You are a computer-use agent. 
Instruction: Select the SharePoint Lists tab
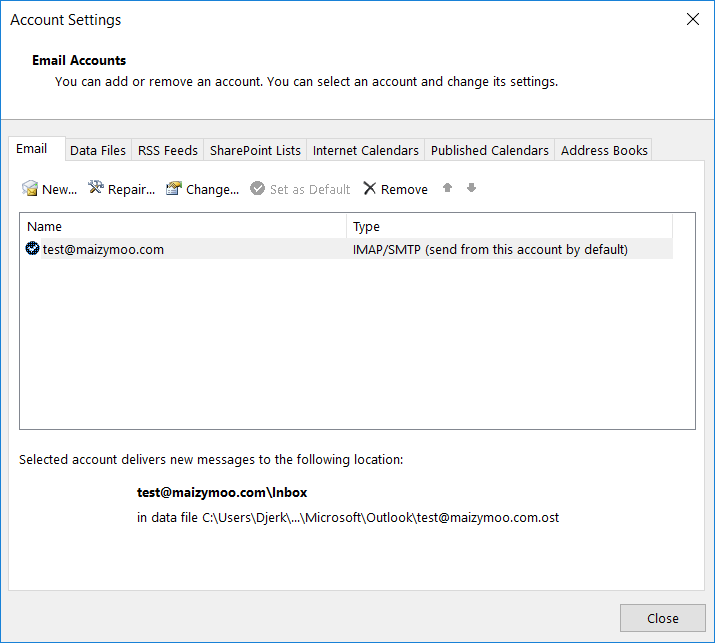coord(255,150)
